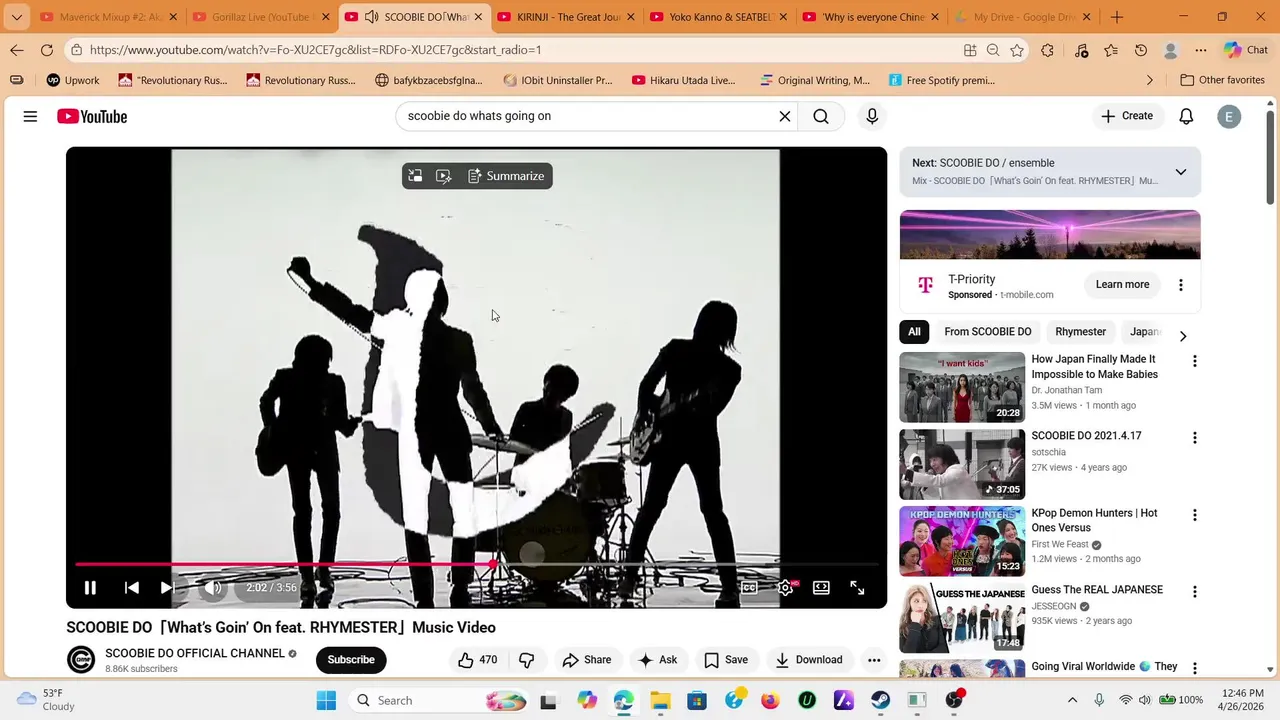
Task: Open account avatar menu
Action: point(1229,117)
